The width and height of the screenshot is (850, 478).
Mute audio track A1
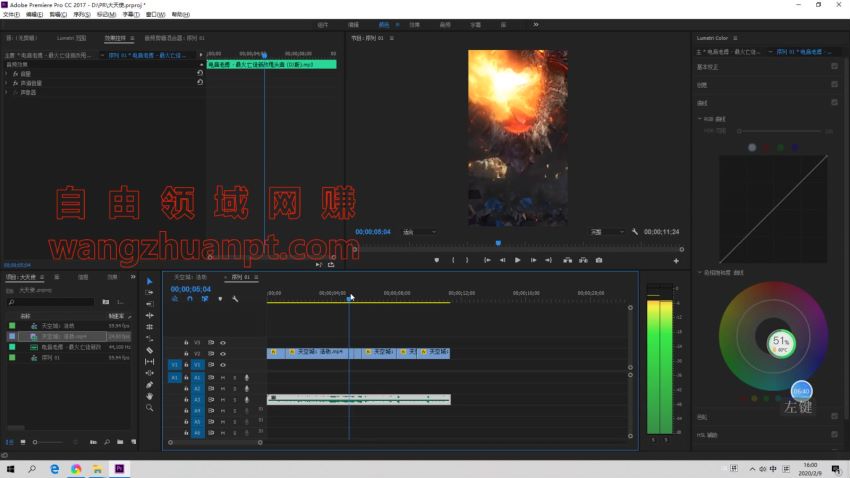(x=223, y=378)
